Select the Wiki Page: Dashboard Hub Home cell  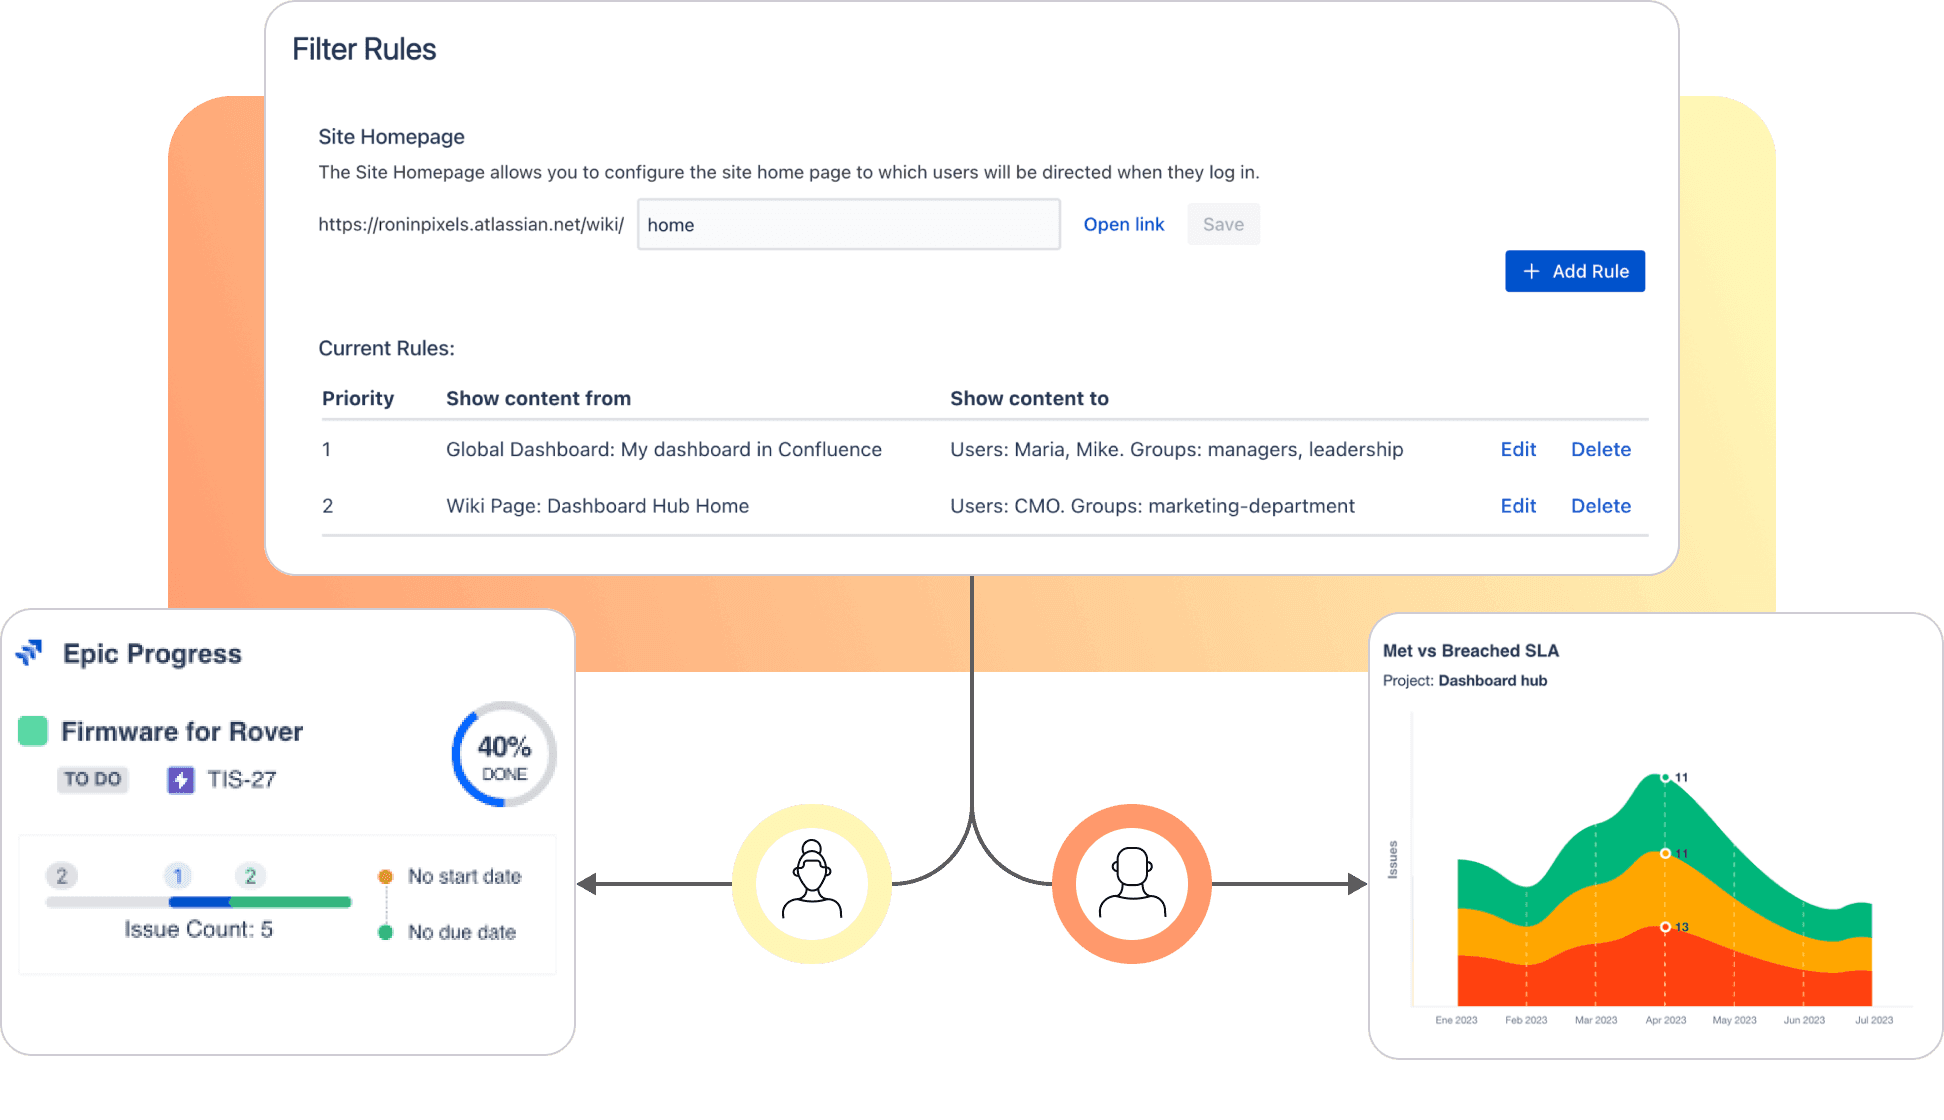click(597, 506)
